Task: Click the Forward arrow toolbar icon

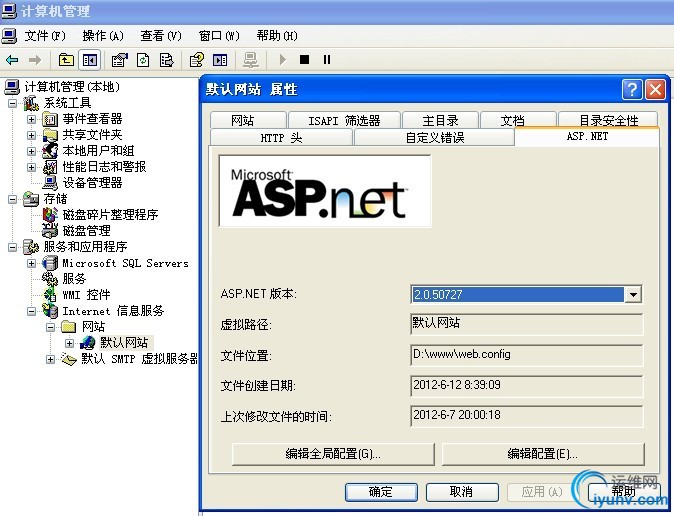Action: pyautogui.click(x=35, y=60)
